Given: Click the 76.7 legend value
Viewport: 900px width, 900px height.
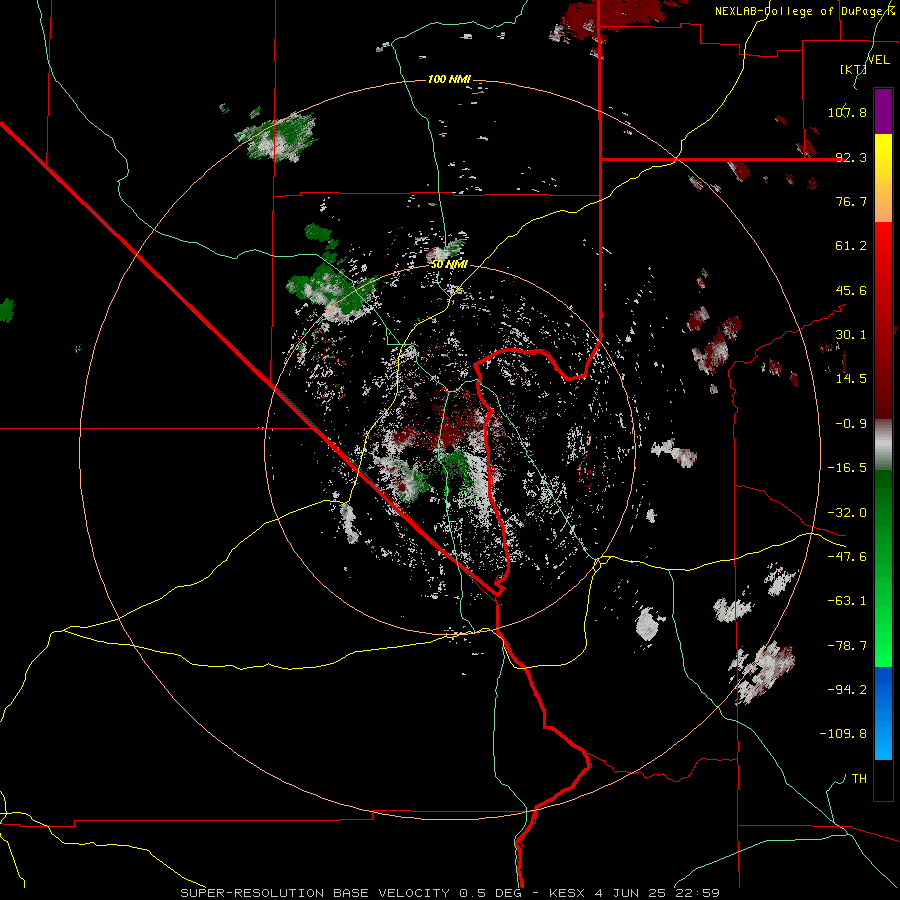Looking at the screenshot, I should pyautogui.click(x=851, y=201).
